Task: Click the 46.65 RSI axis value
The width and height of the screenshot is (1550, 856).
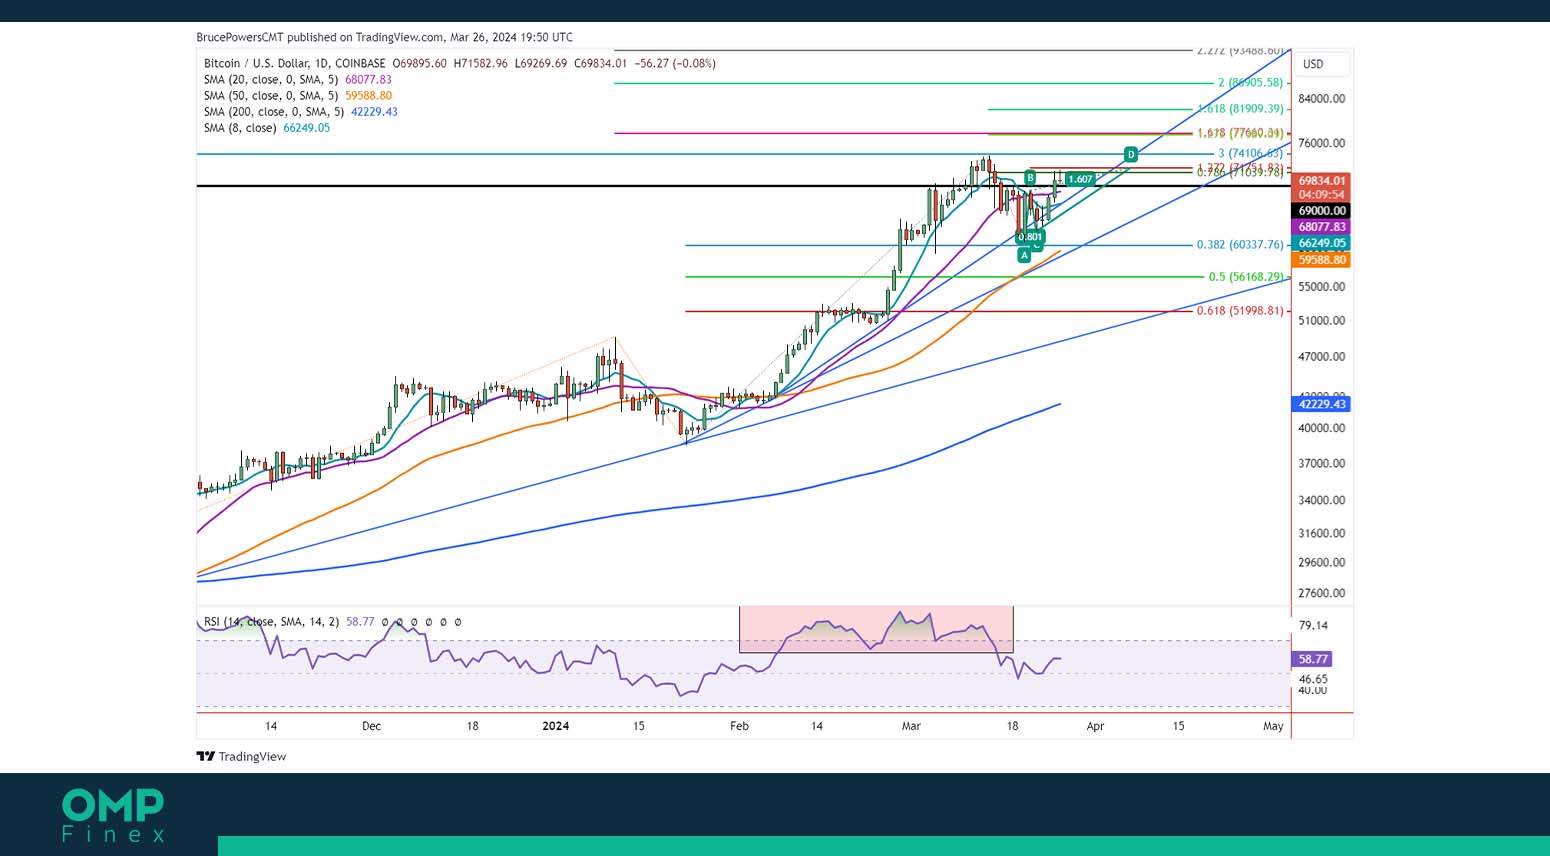Action: (x=1313, y=679)
